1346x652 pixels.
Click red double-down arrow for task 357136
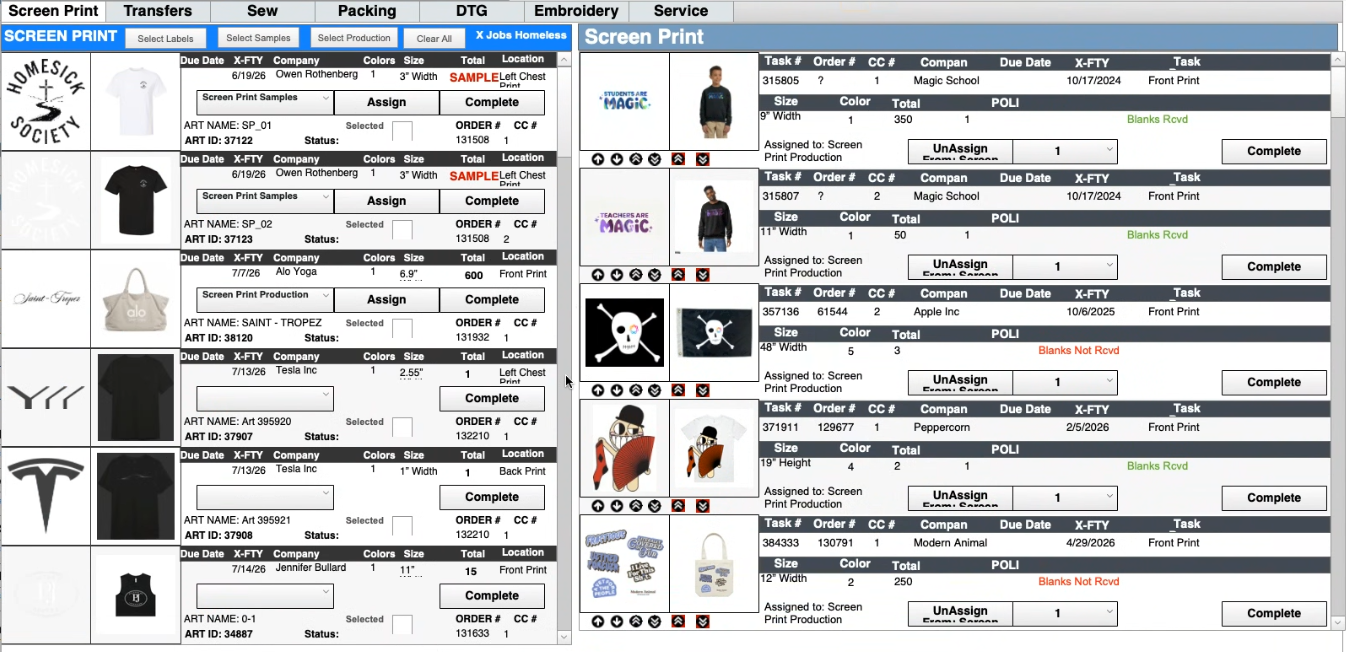702,390
